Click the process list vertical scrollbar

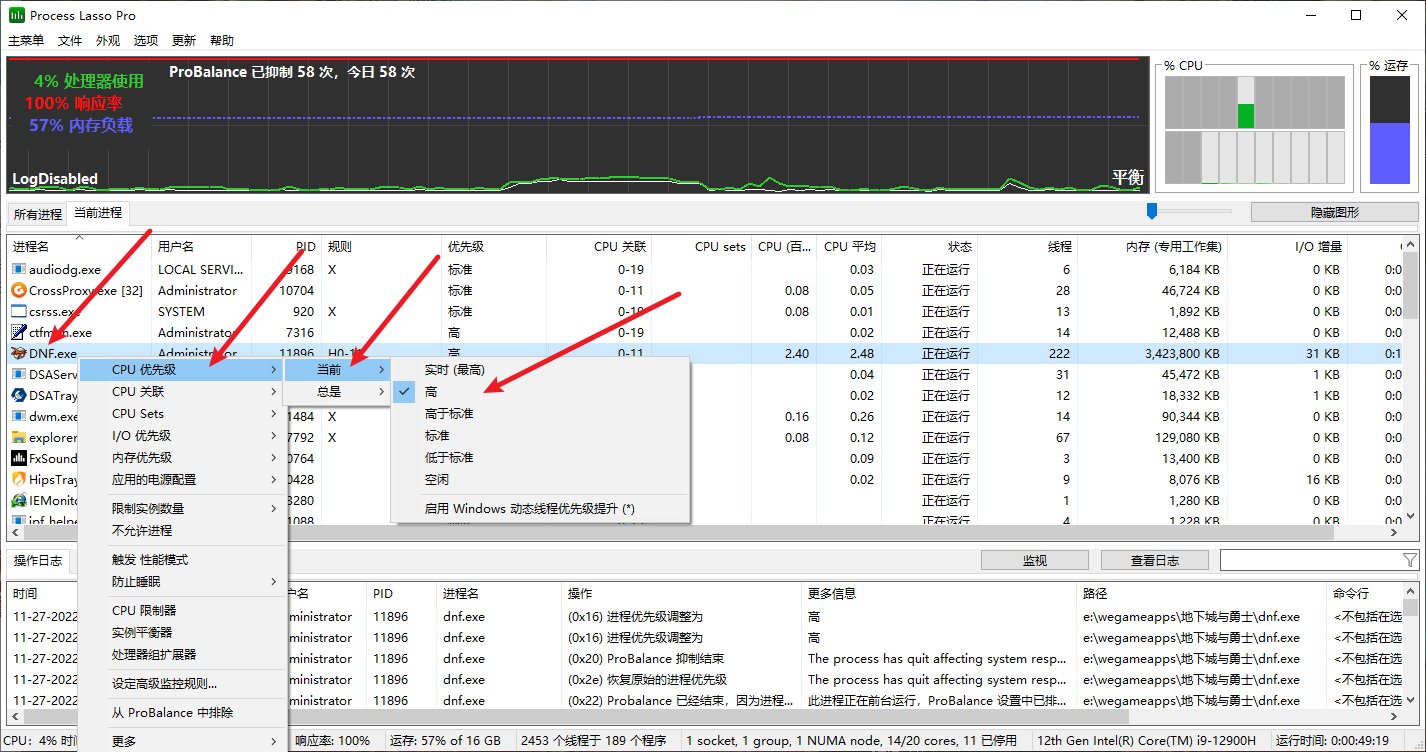tap(1409, 380)
